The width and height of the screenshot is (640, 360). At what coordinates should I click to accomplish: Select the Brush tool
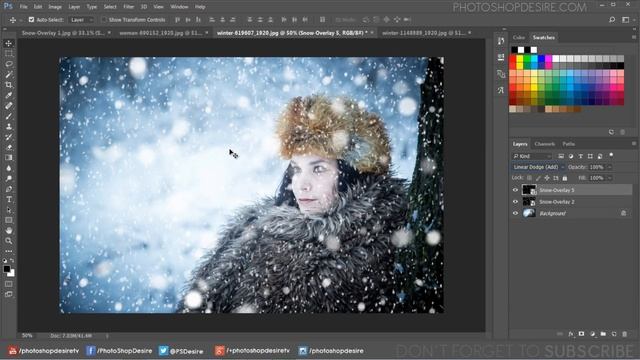[9, 116]
